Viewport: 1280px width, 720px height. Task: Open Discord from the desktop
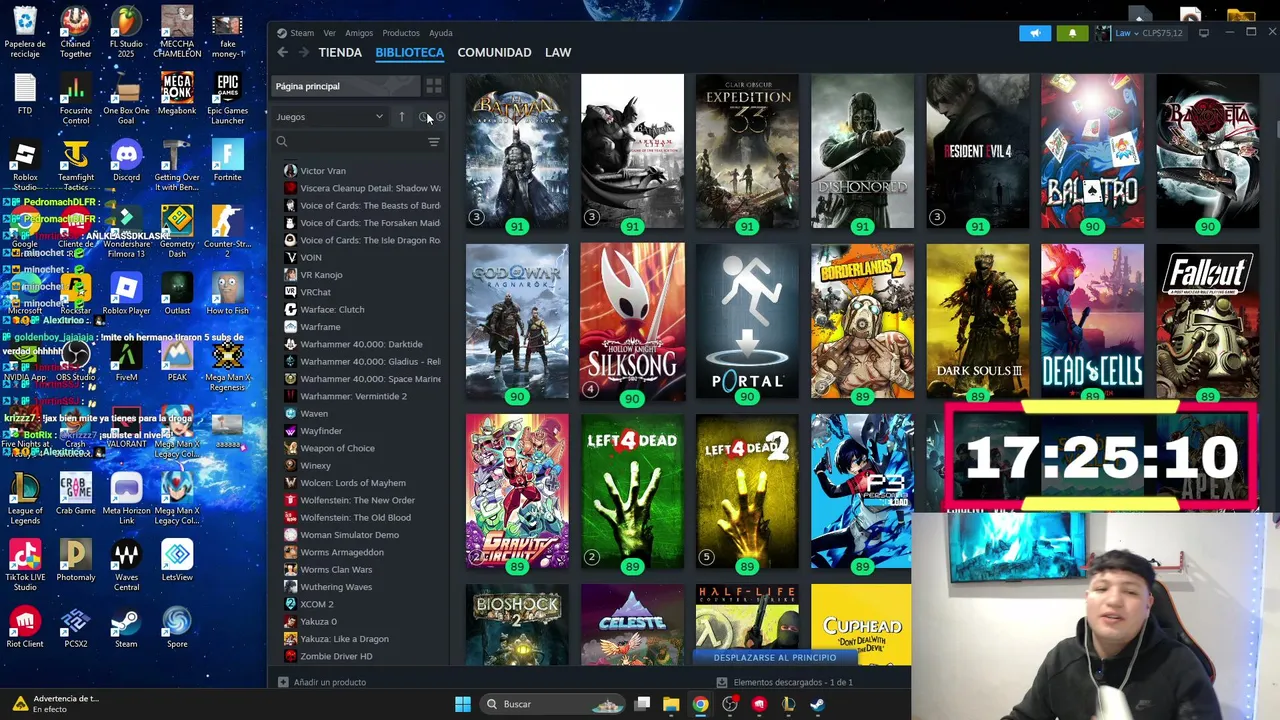(126, 160)
